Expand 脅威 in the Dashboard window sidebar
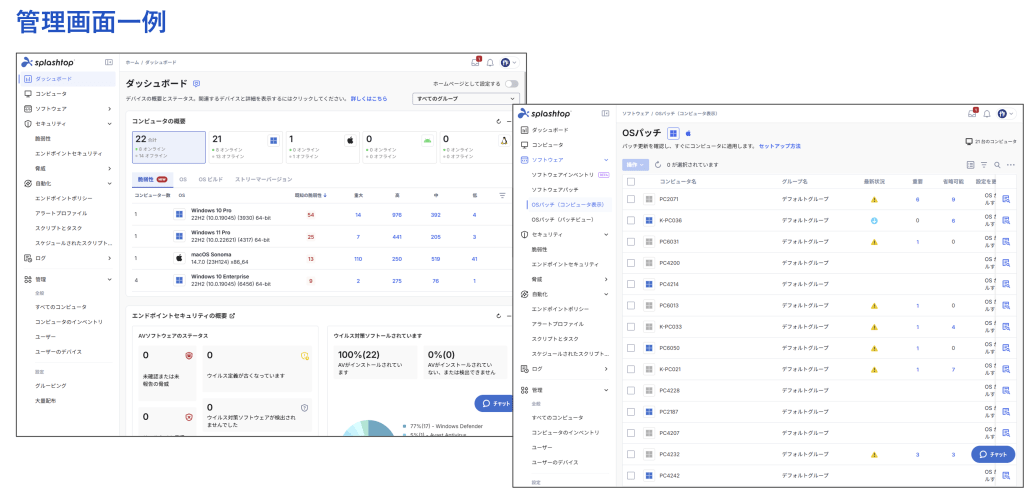1024x488 pixels. pos(110,169)
